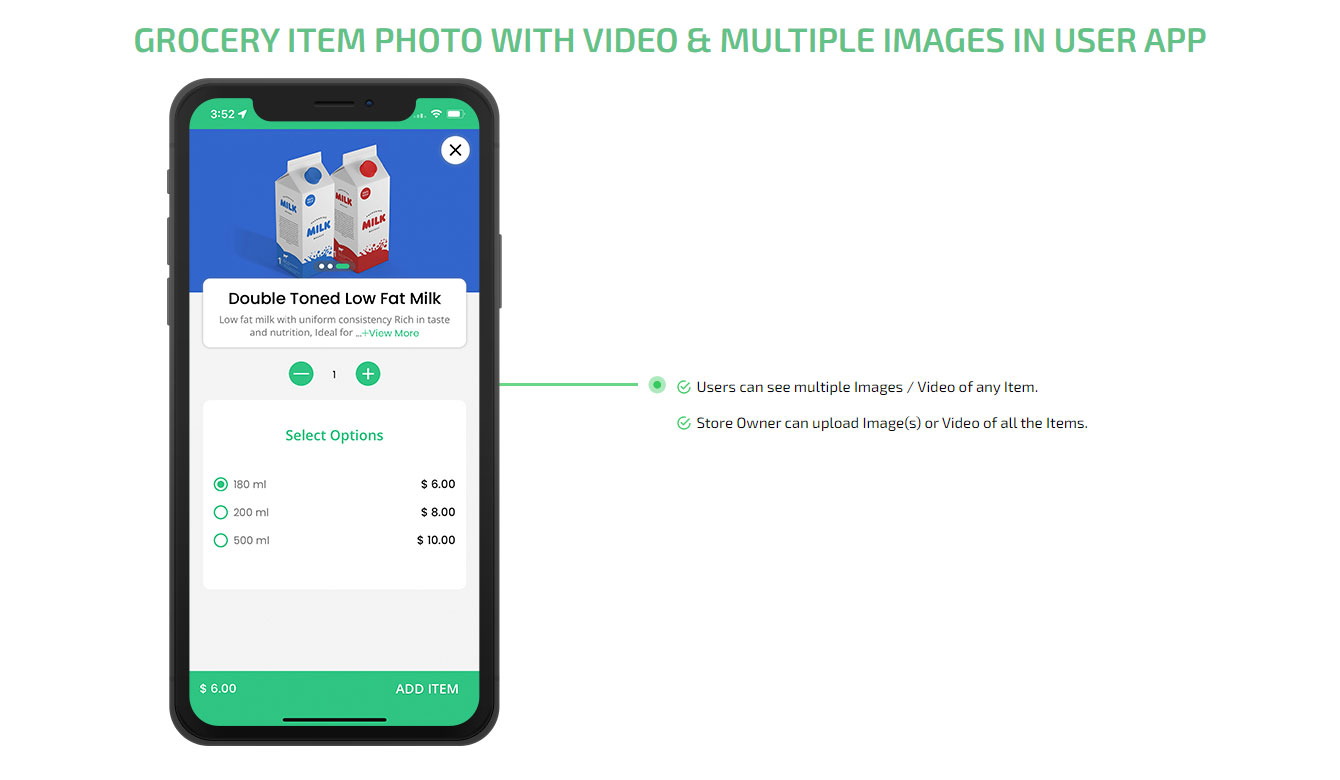Click the '$ 8.00' price
1340x780 pixels.
(438, 512)
